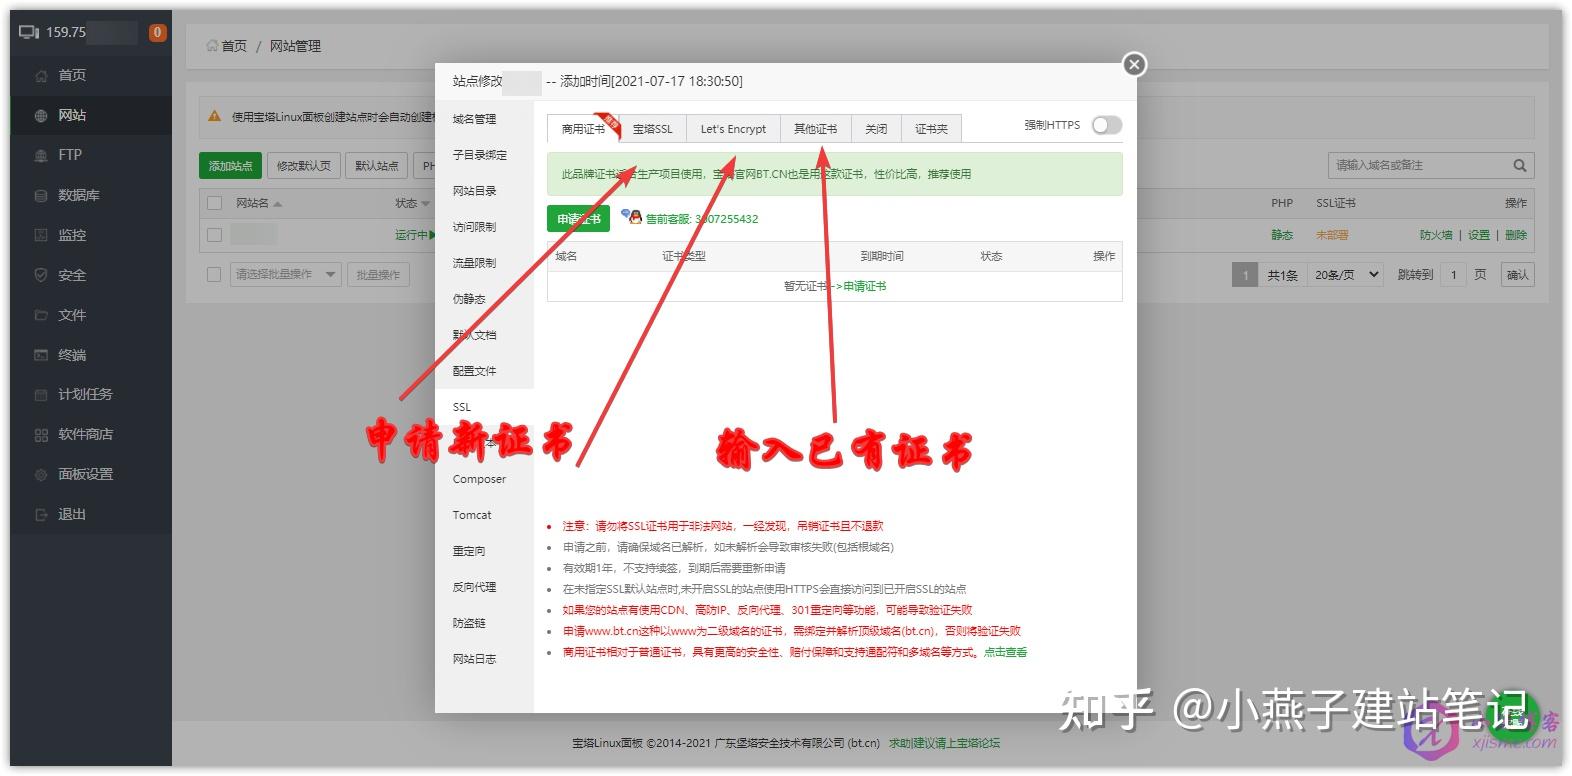The height and width of the screenshot is (776, 1572).
Task: Open 软件商店 in the sidebar
Action: pyautogui.click(x=85, y=434)
